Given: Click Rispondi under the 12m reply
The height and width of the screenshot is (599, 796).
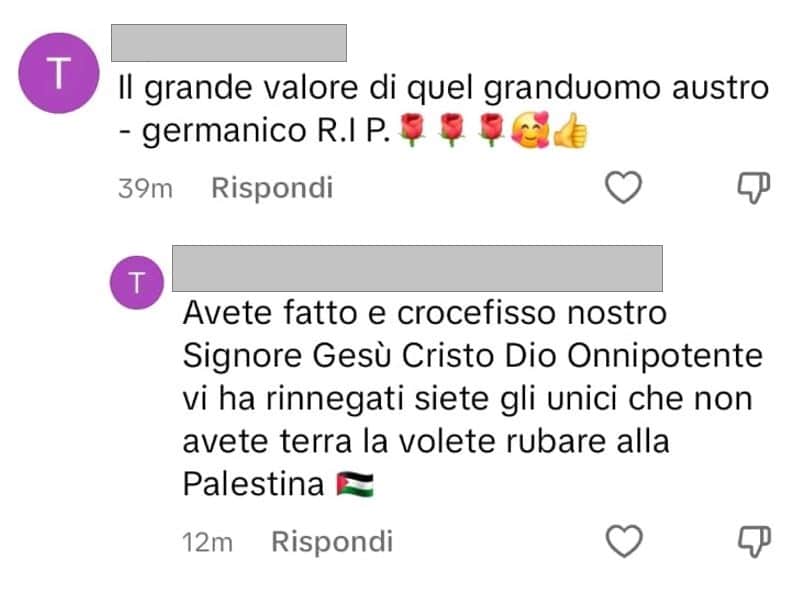Looking at the screenshot, I should click(332, 542).
